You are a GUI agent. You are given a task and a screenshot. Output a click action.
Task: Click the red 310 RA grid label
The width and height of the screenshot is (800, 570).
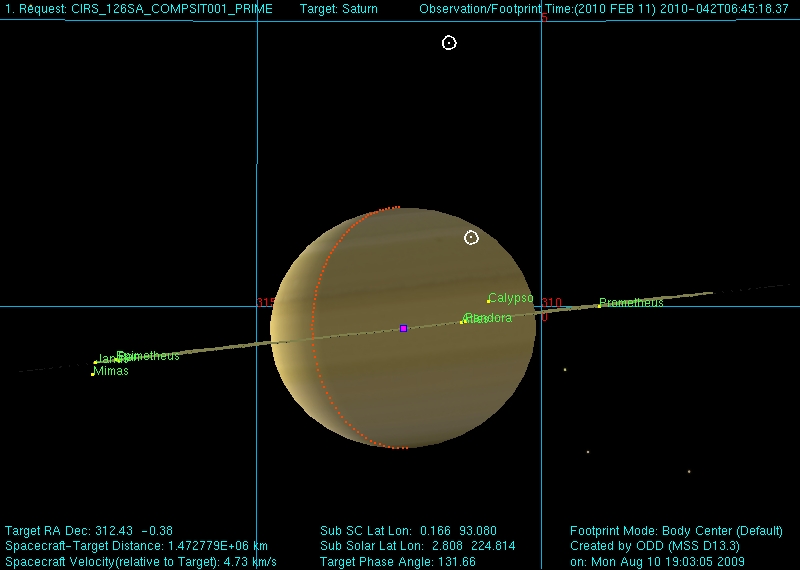click(552, 302)
